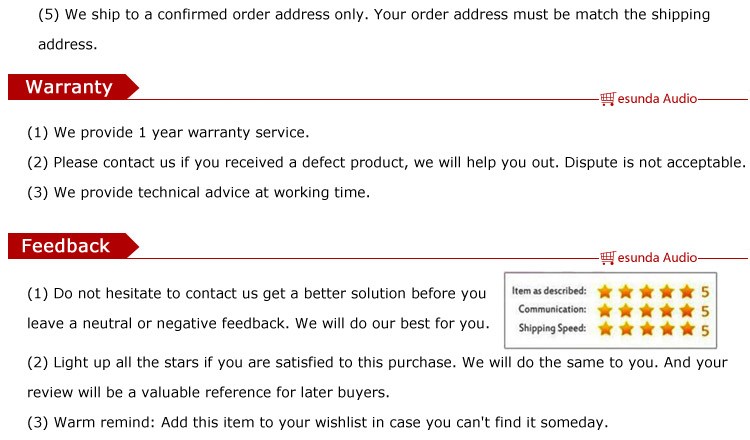
Task: Click the "1 year warranty service" line
Action: point(167,133)
